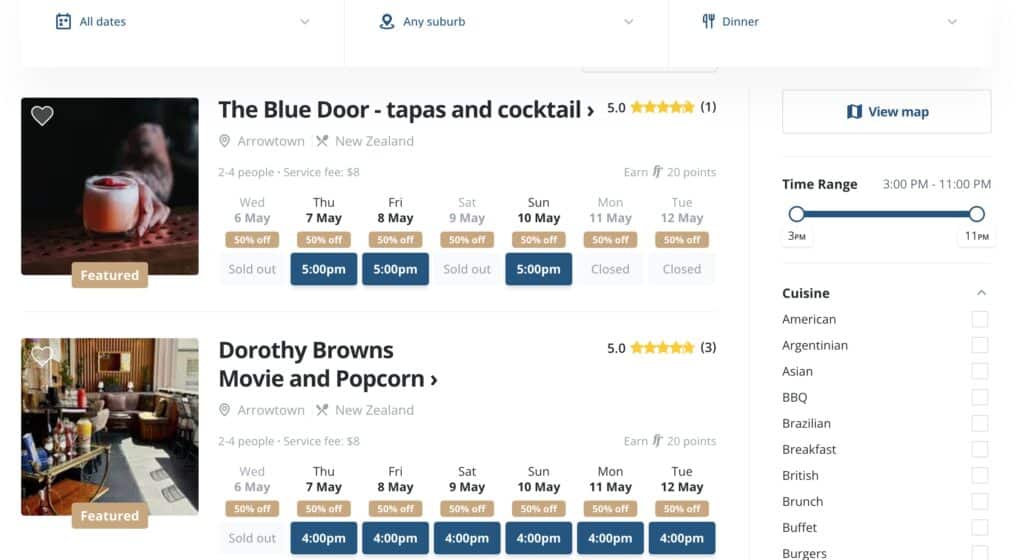
Task: Click the 3:00 PM - 11:00 PM time text
Action: pyautogui.click(x=936, y=184)
